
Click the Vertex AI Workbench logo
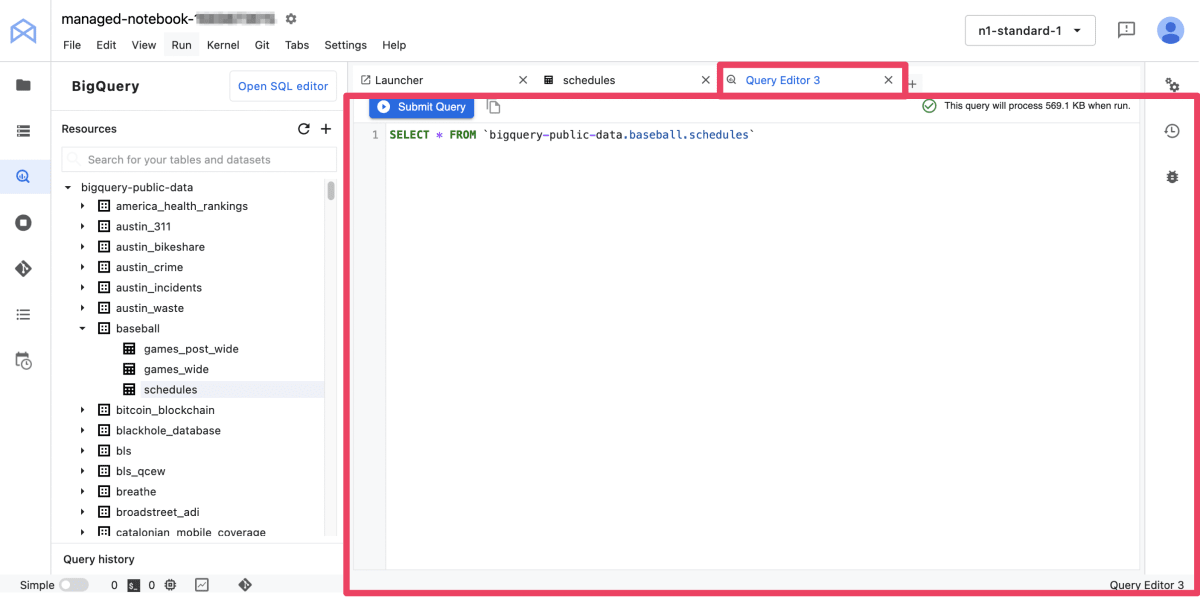(x=23, y=32)
